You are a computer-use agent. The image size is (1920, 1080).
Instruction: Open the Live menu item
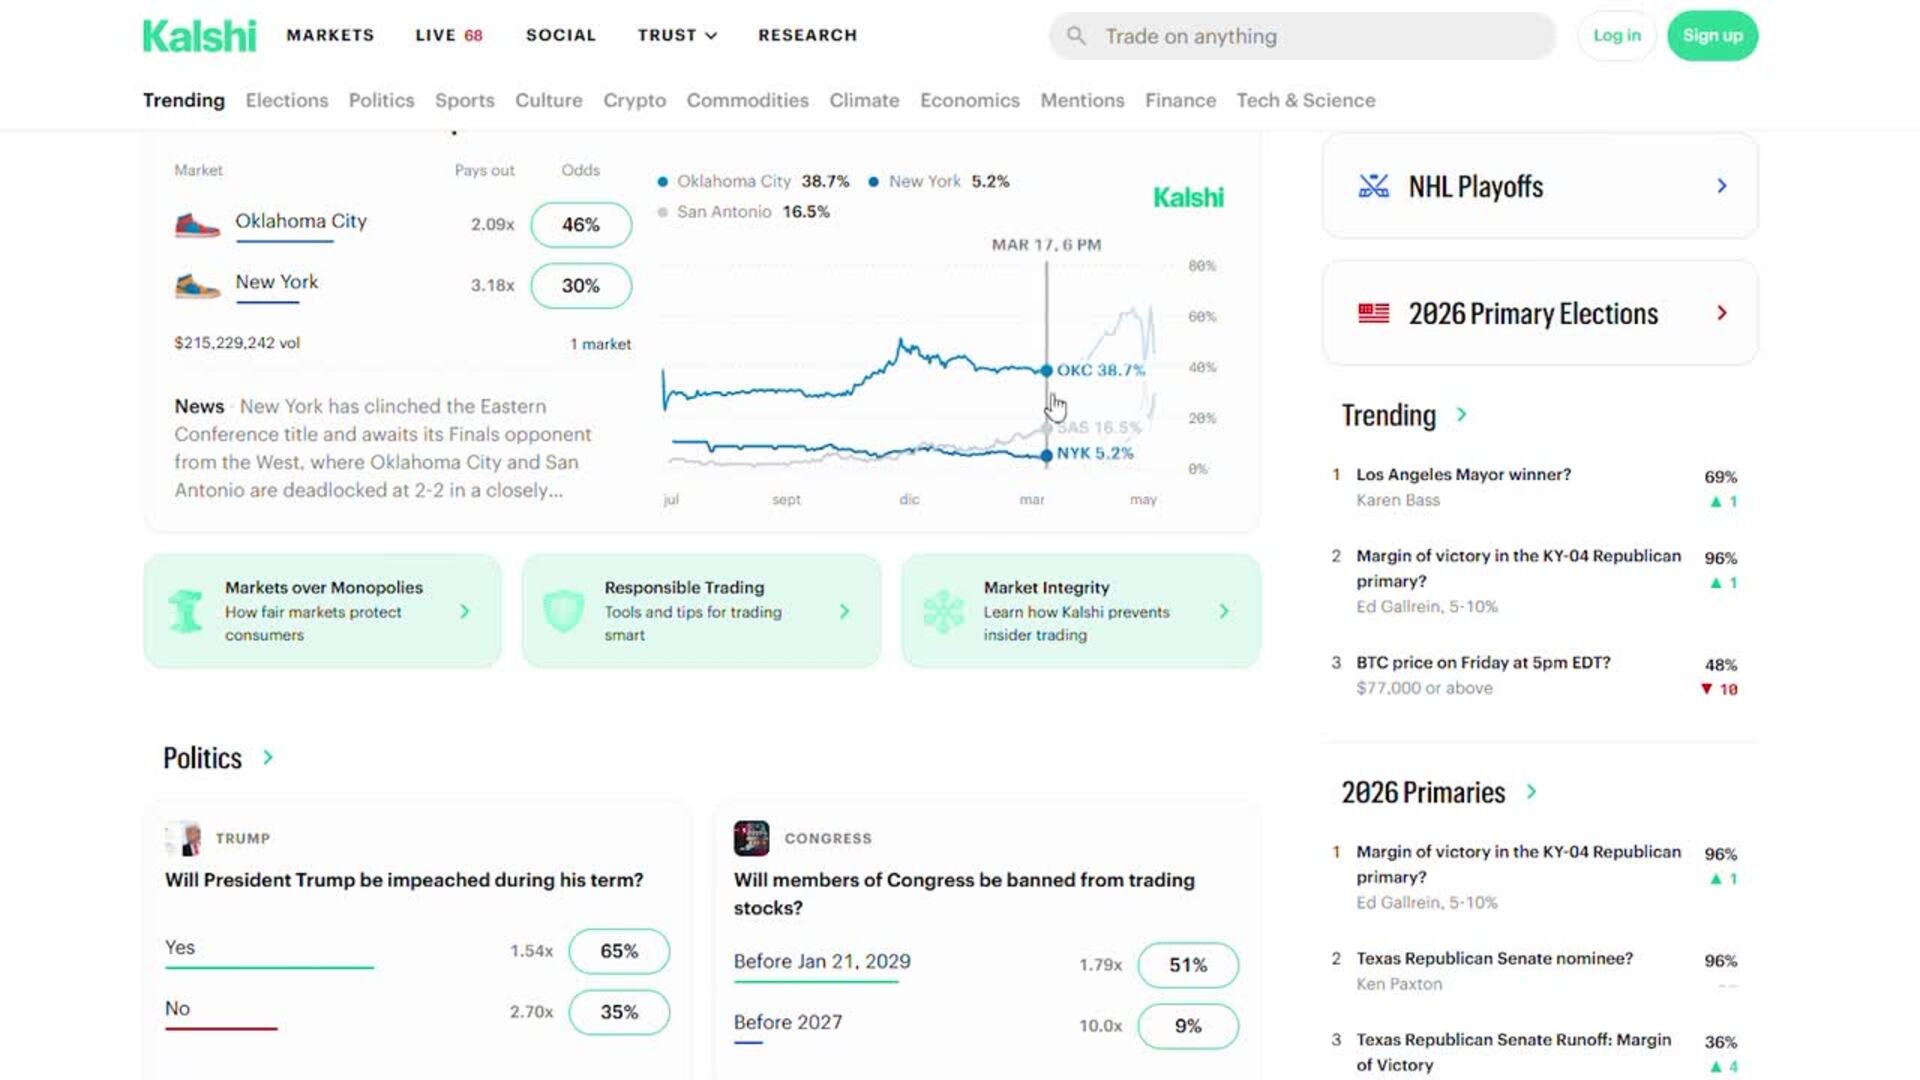coord(449,35)
